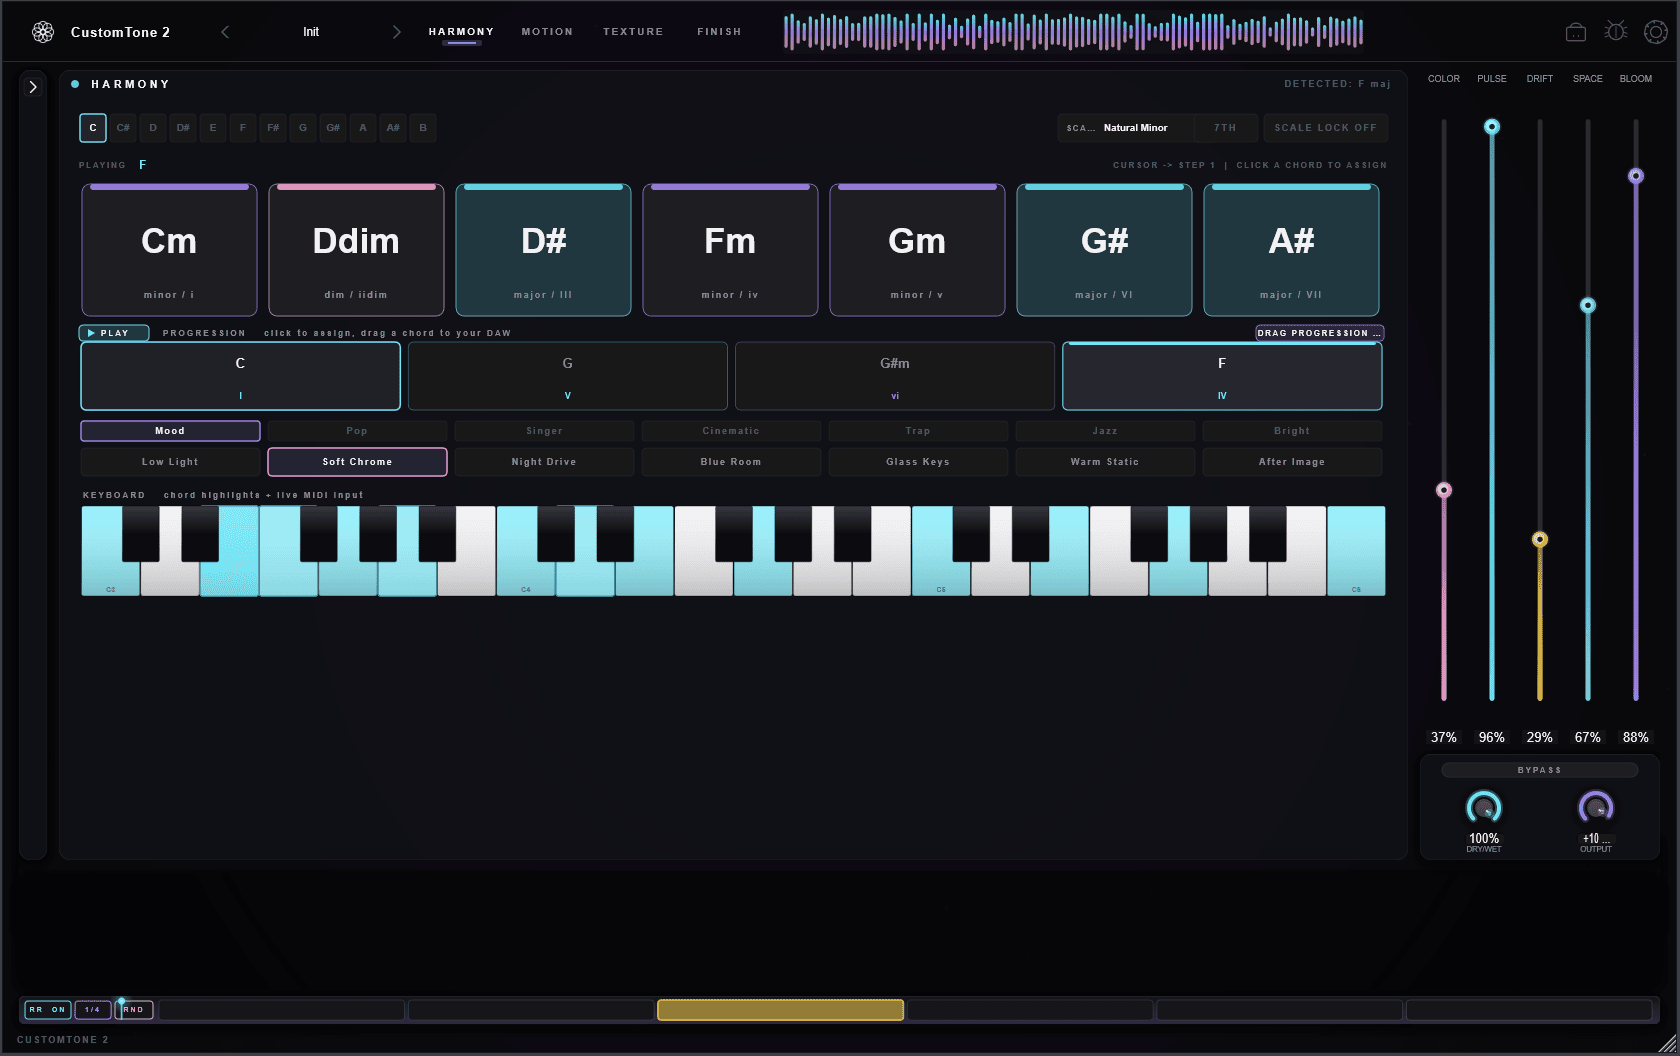Select root note F#
This screenshot has width=1680, height=1056.
[x=273, y=128]
